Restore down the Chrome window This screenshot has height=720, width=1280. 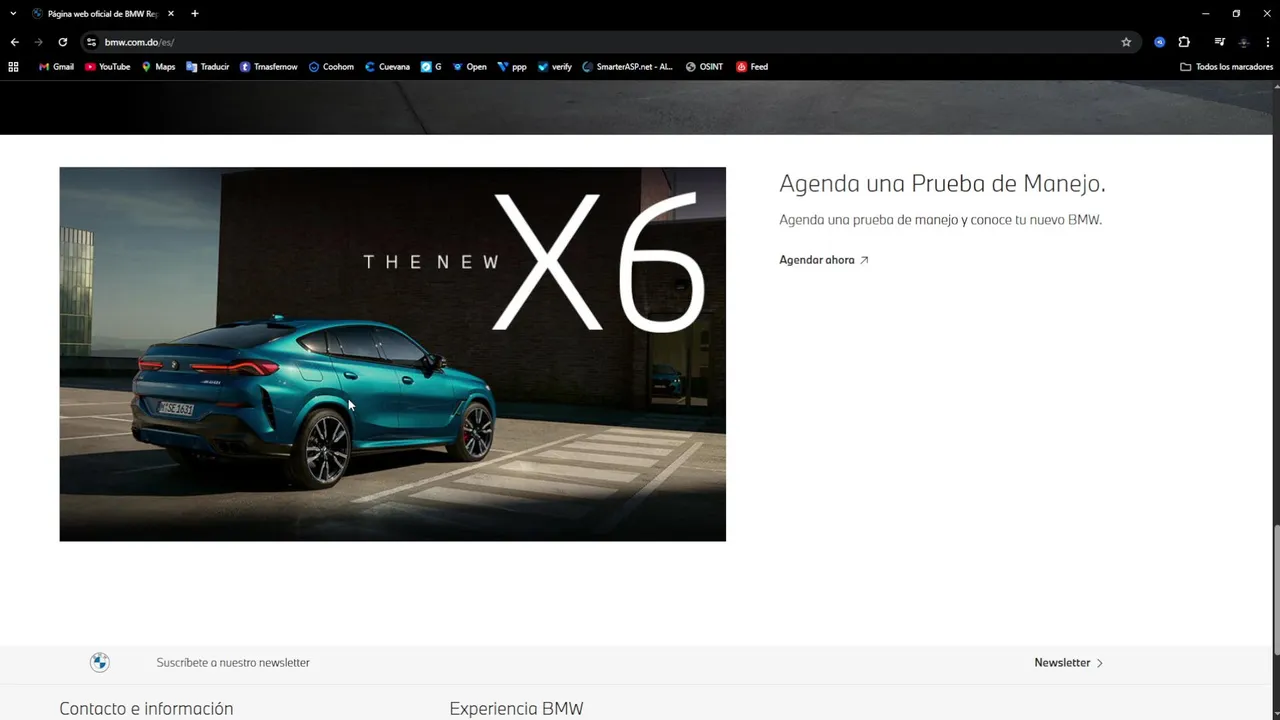click(x=1236, y=13)
